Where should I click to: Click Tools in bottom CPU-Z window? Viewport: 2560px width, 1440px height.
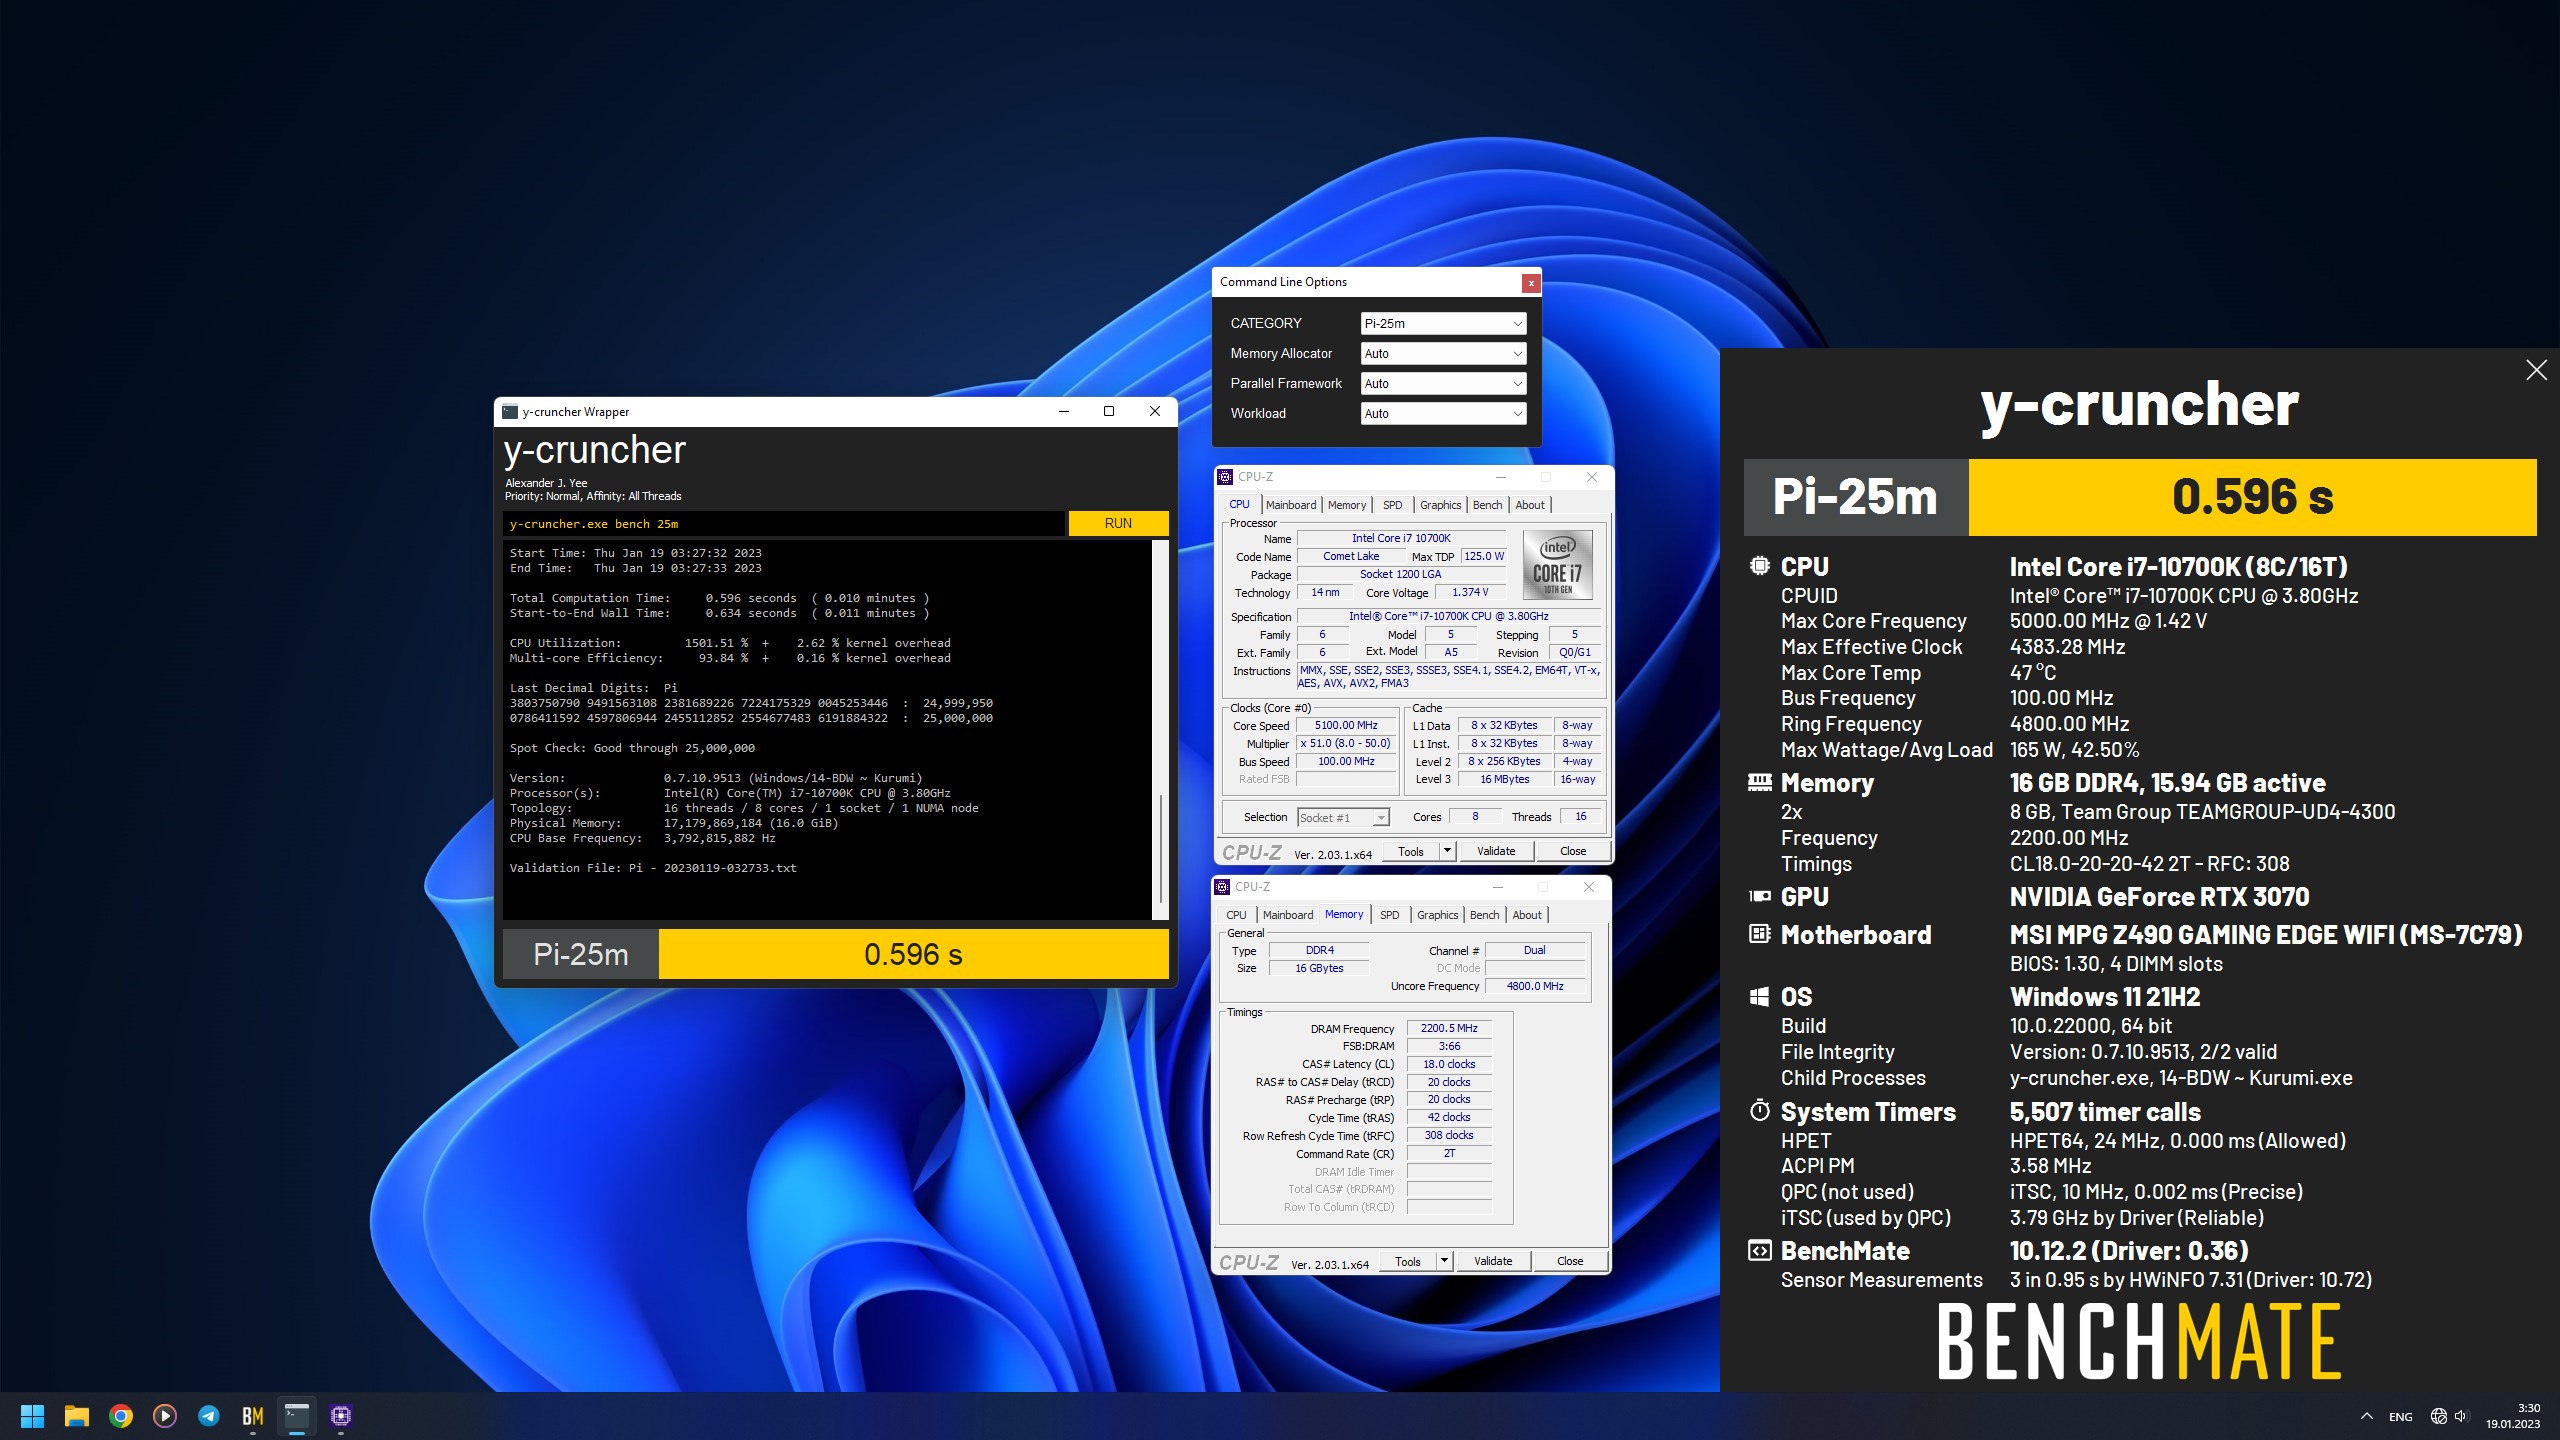tap(1408, 1261)
